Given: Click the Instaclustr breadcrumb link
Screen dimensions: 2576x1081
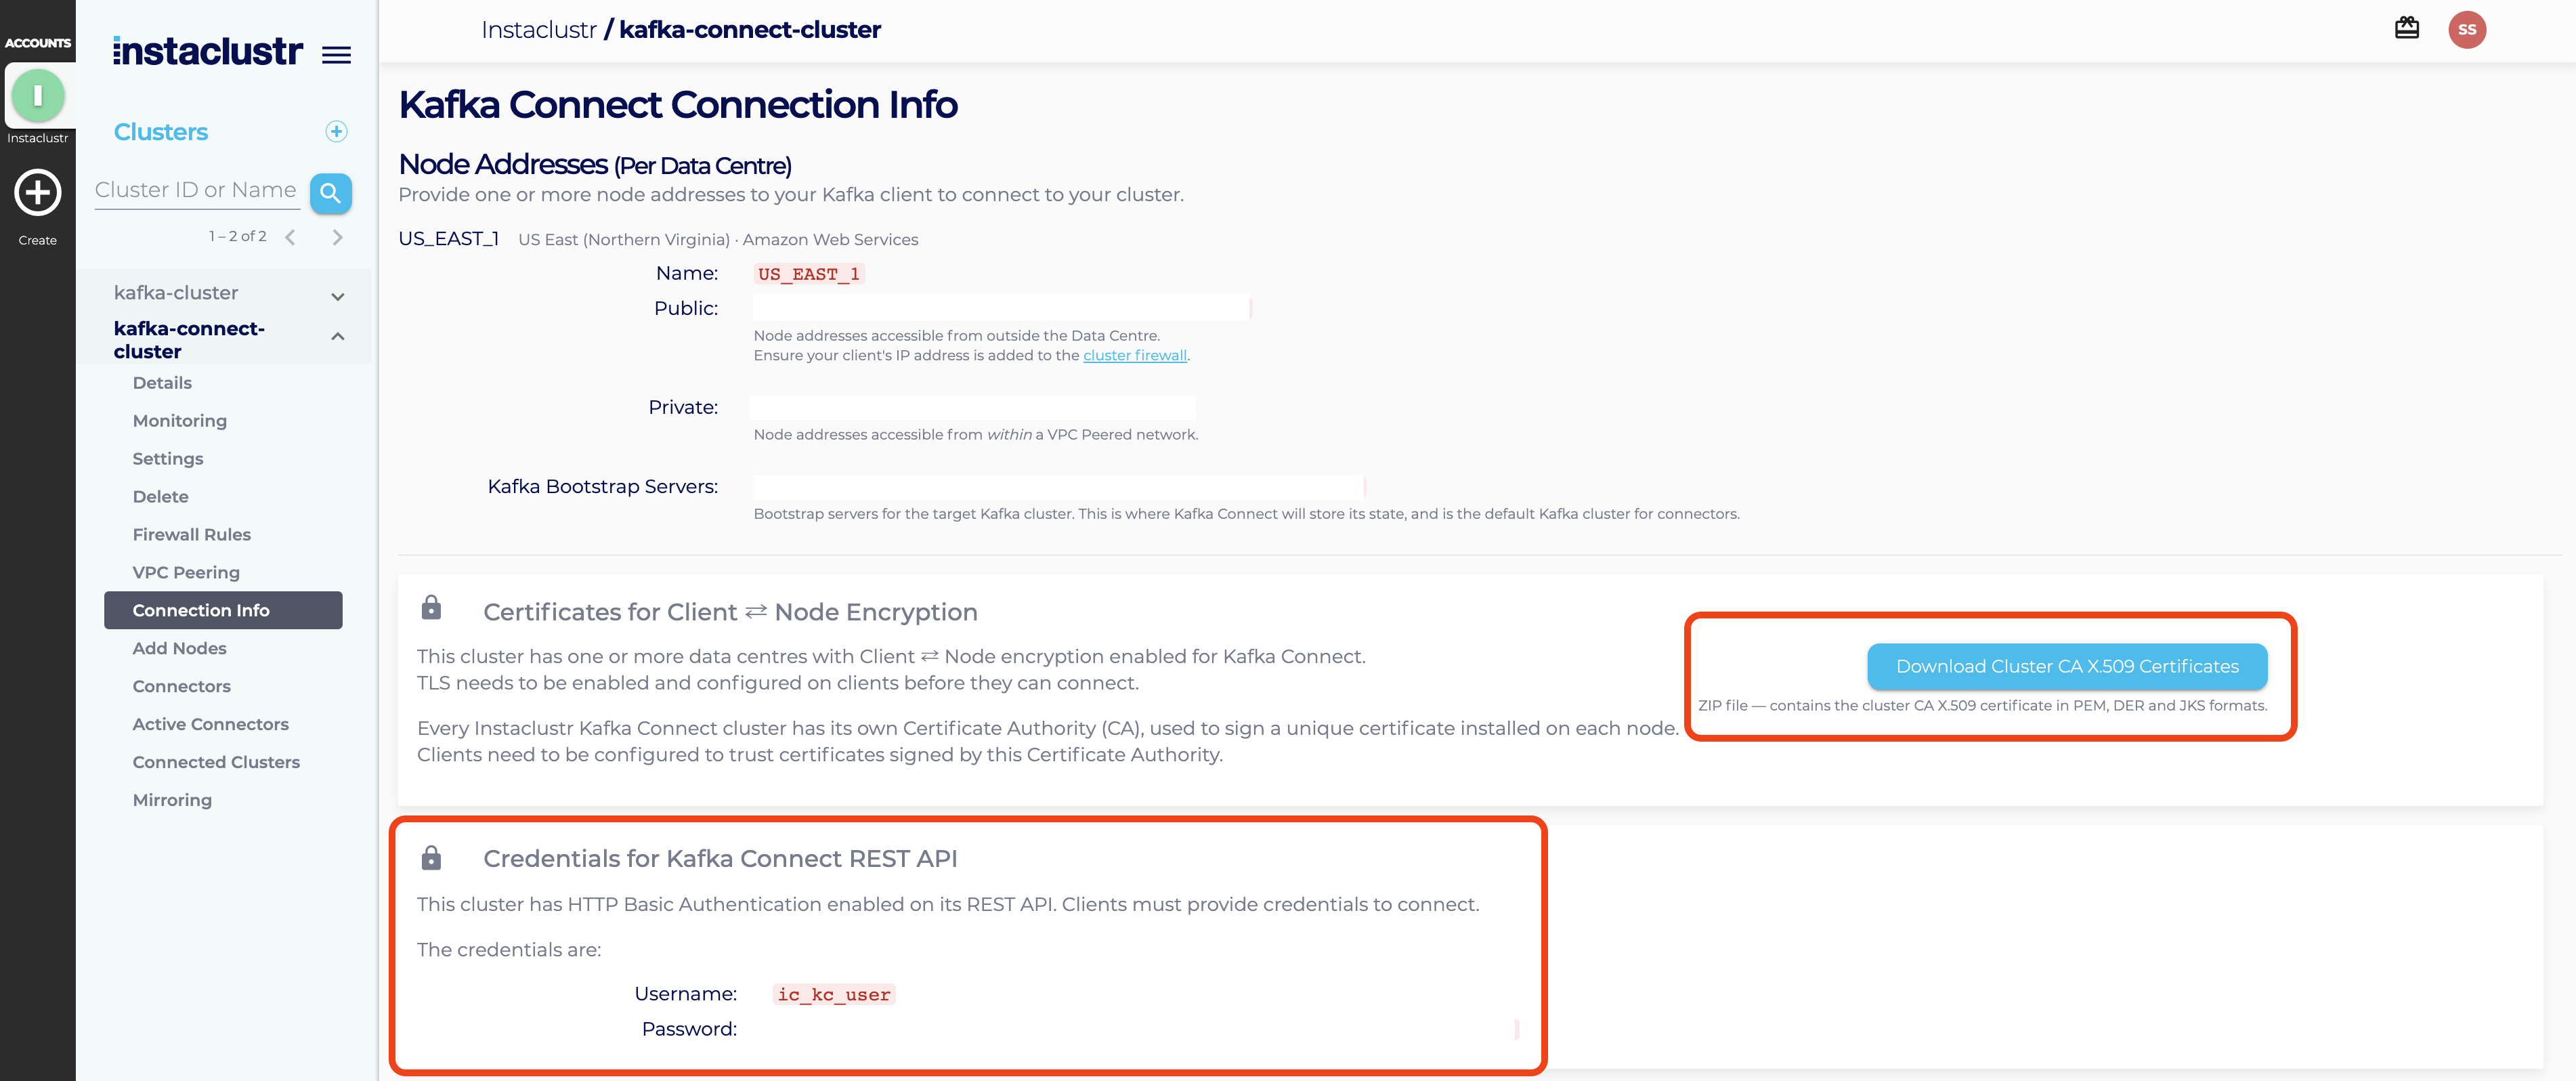Looking at the screenshot, I should click(x=538, y=30).
